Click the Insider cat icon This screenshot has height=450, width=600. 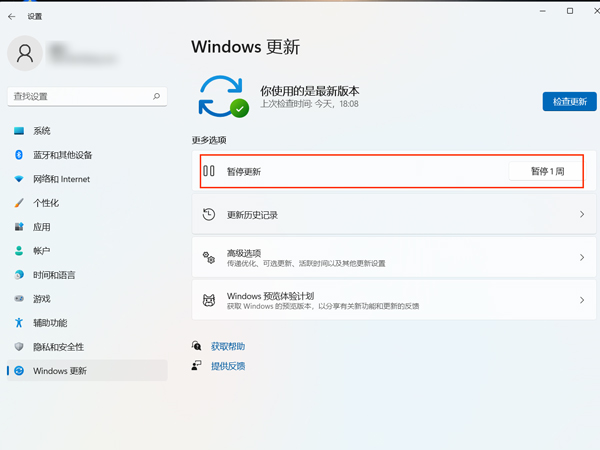209,300
